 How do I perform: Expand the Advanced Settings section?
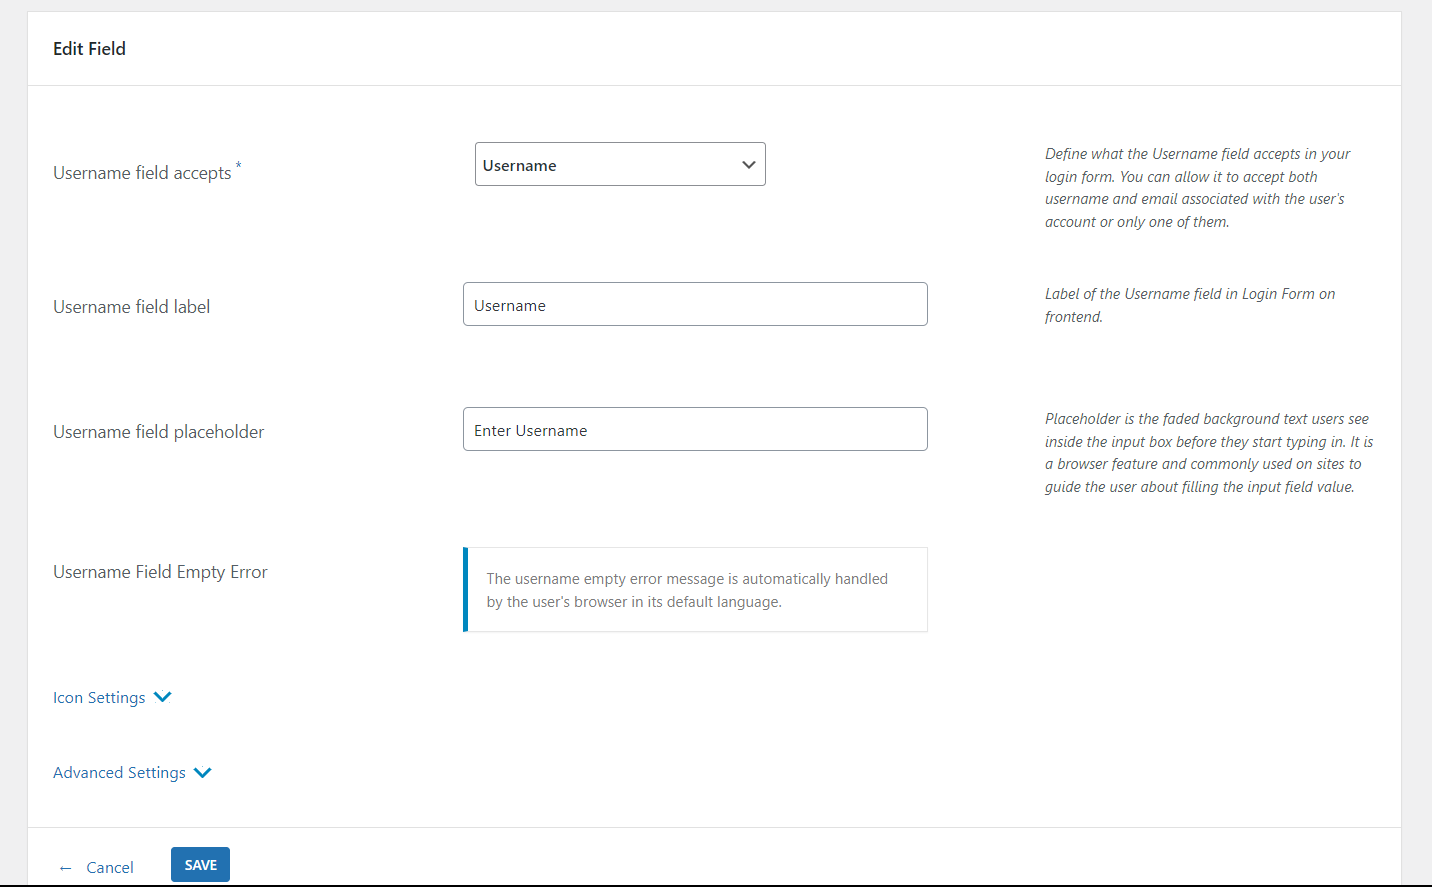(119, 772)
